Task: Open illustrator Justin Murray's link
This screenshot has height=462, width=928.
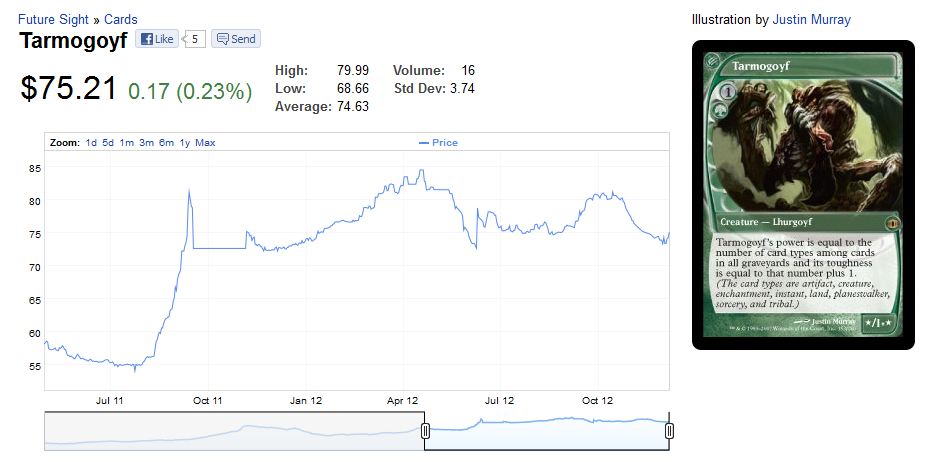Action: point(811,19)
